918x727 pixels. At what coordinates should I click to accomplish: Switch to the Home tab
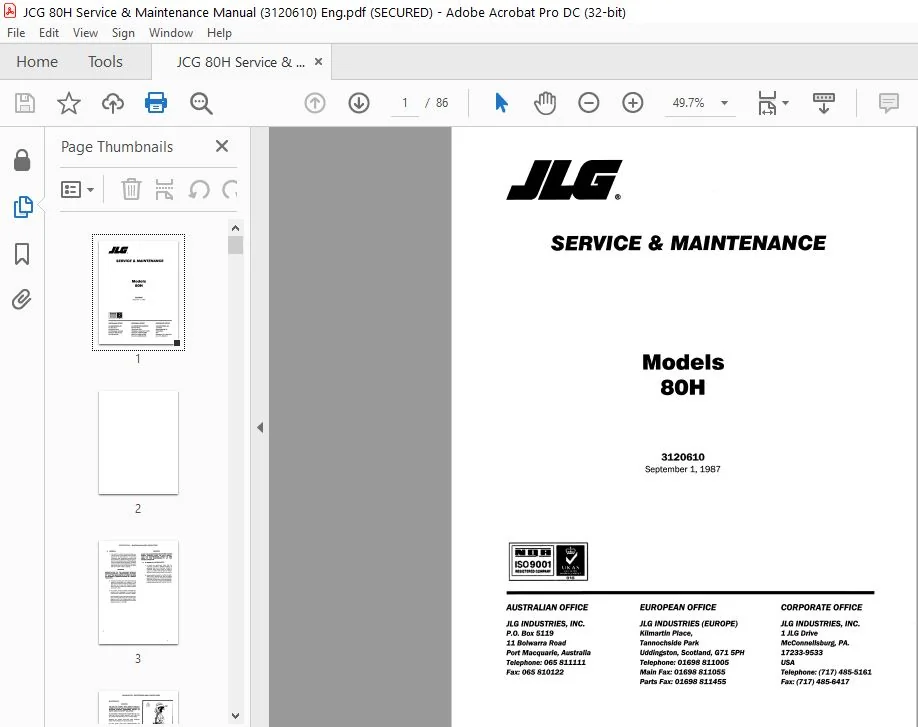[37, 61]
